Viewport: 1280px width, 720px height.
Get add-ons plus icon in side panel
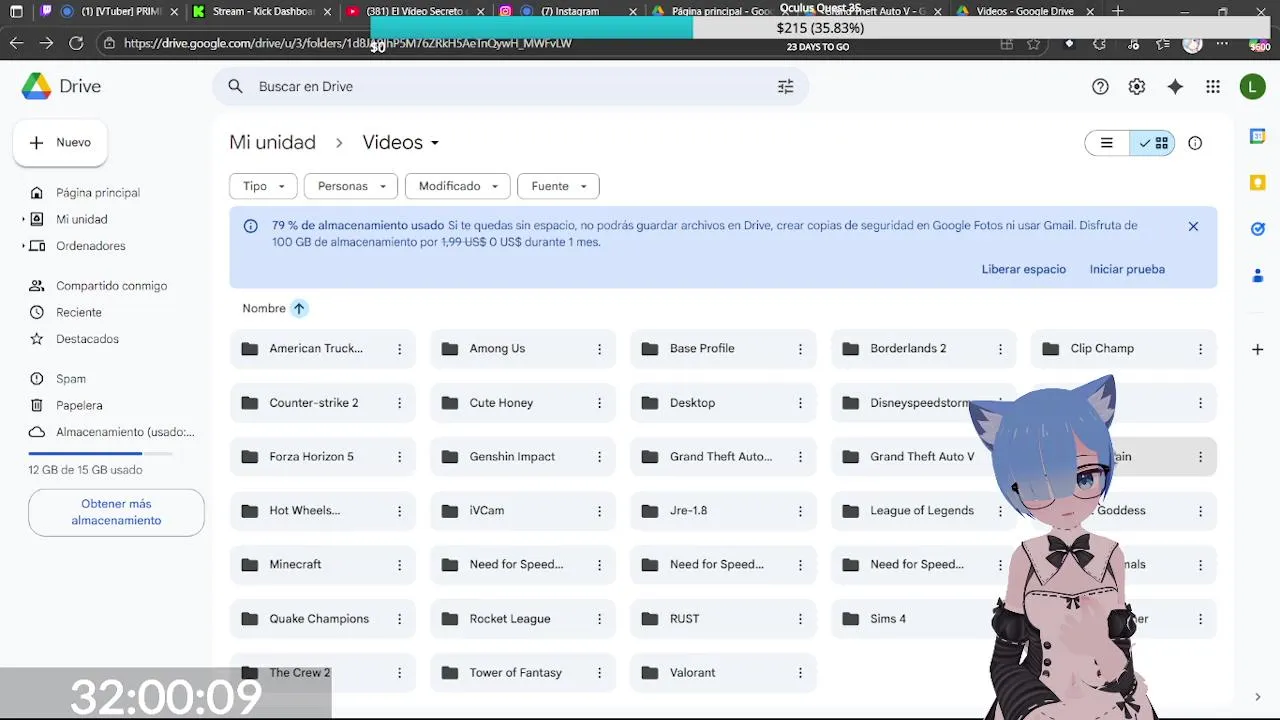pos(1258,349)
